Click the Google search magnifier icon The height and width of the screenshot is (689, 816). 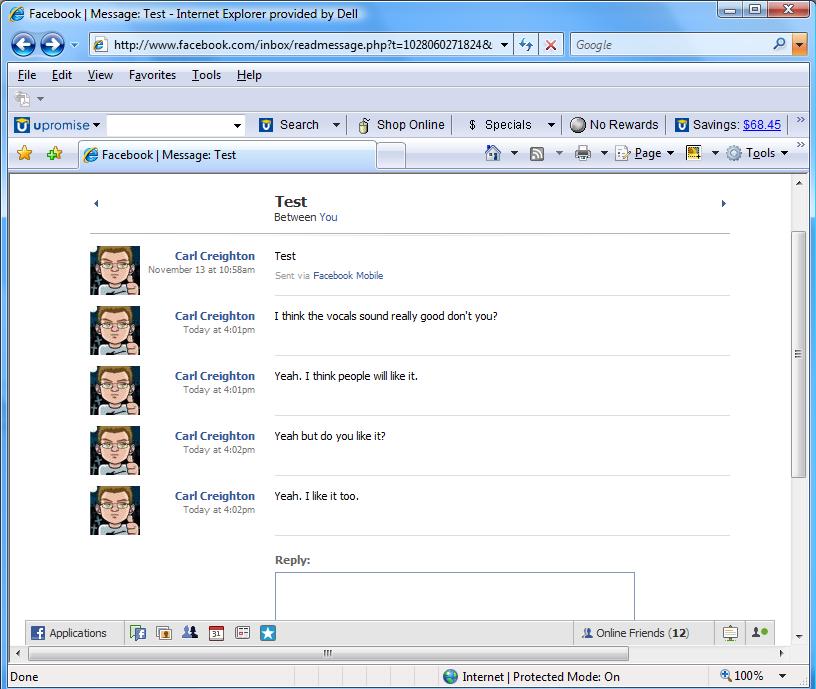[779, 44]
